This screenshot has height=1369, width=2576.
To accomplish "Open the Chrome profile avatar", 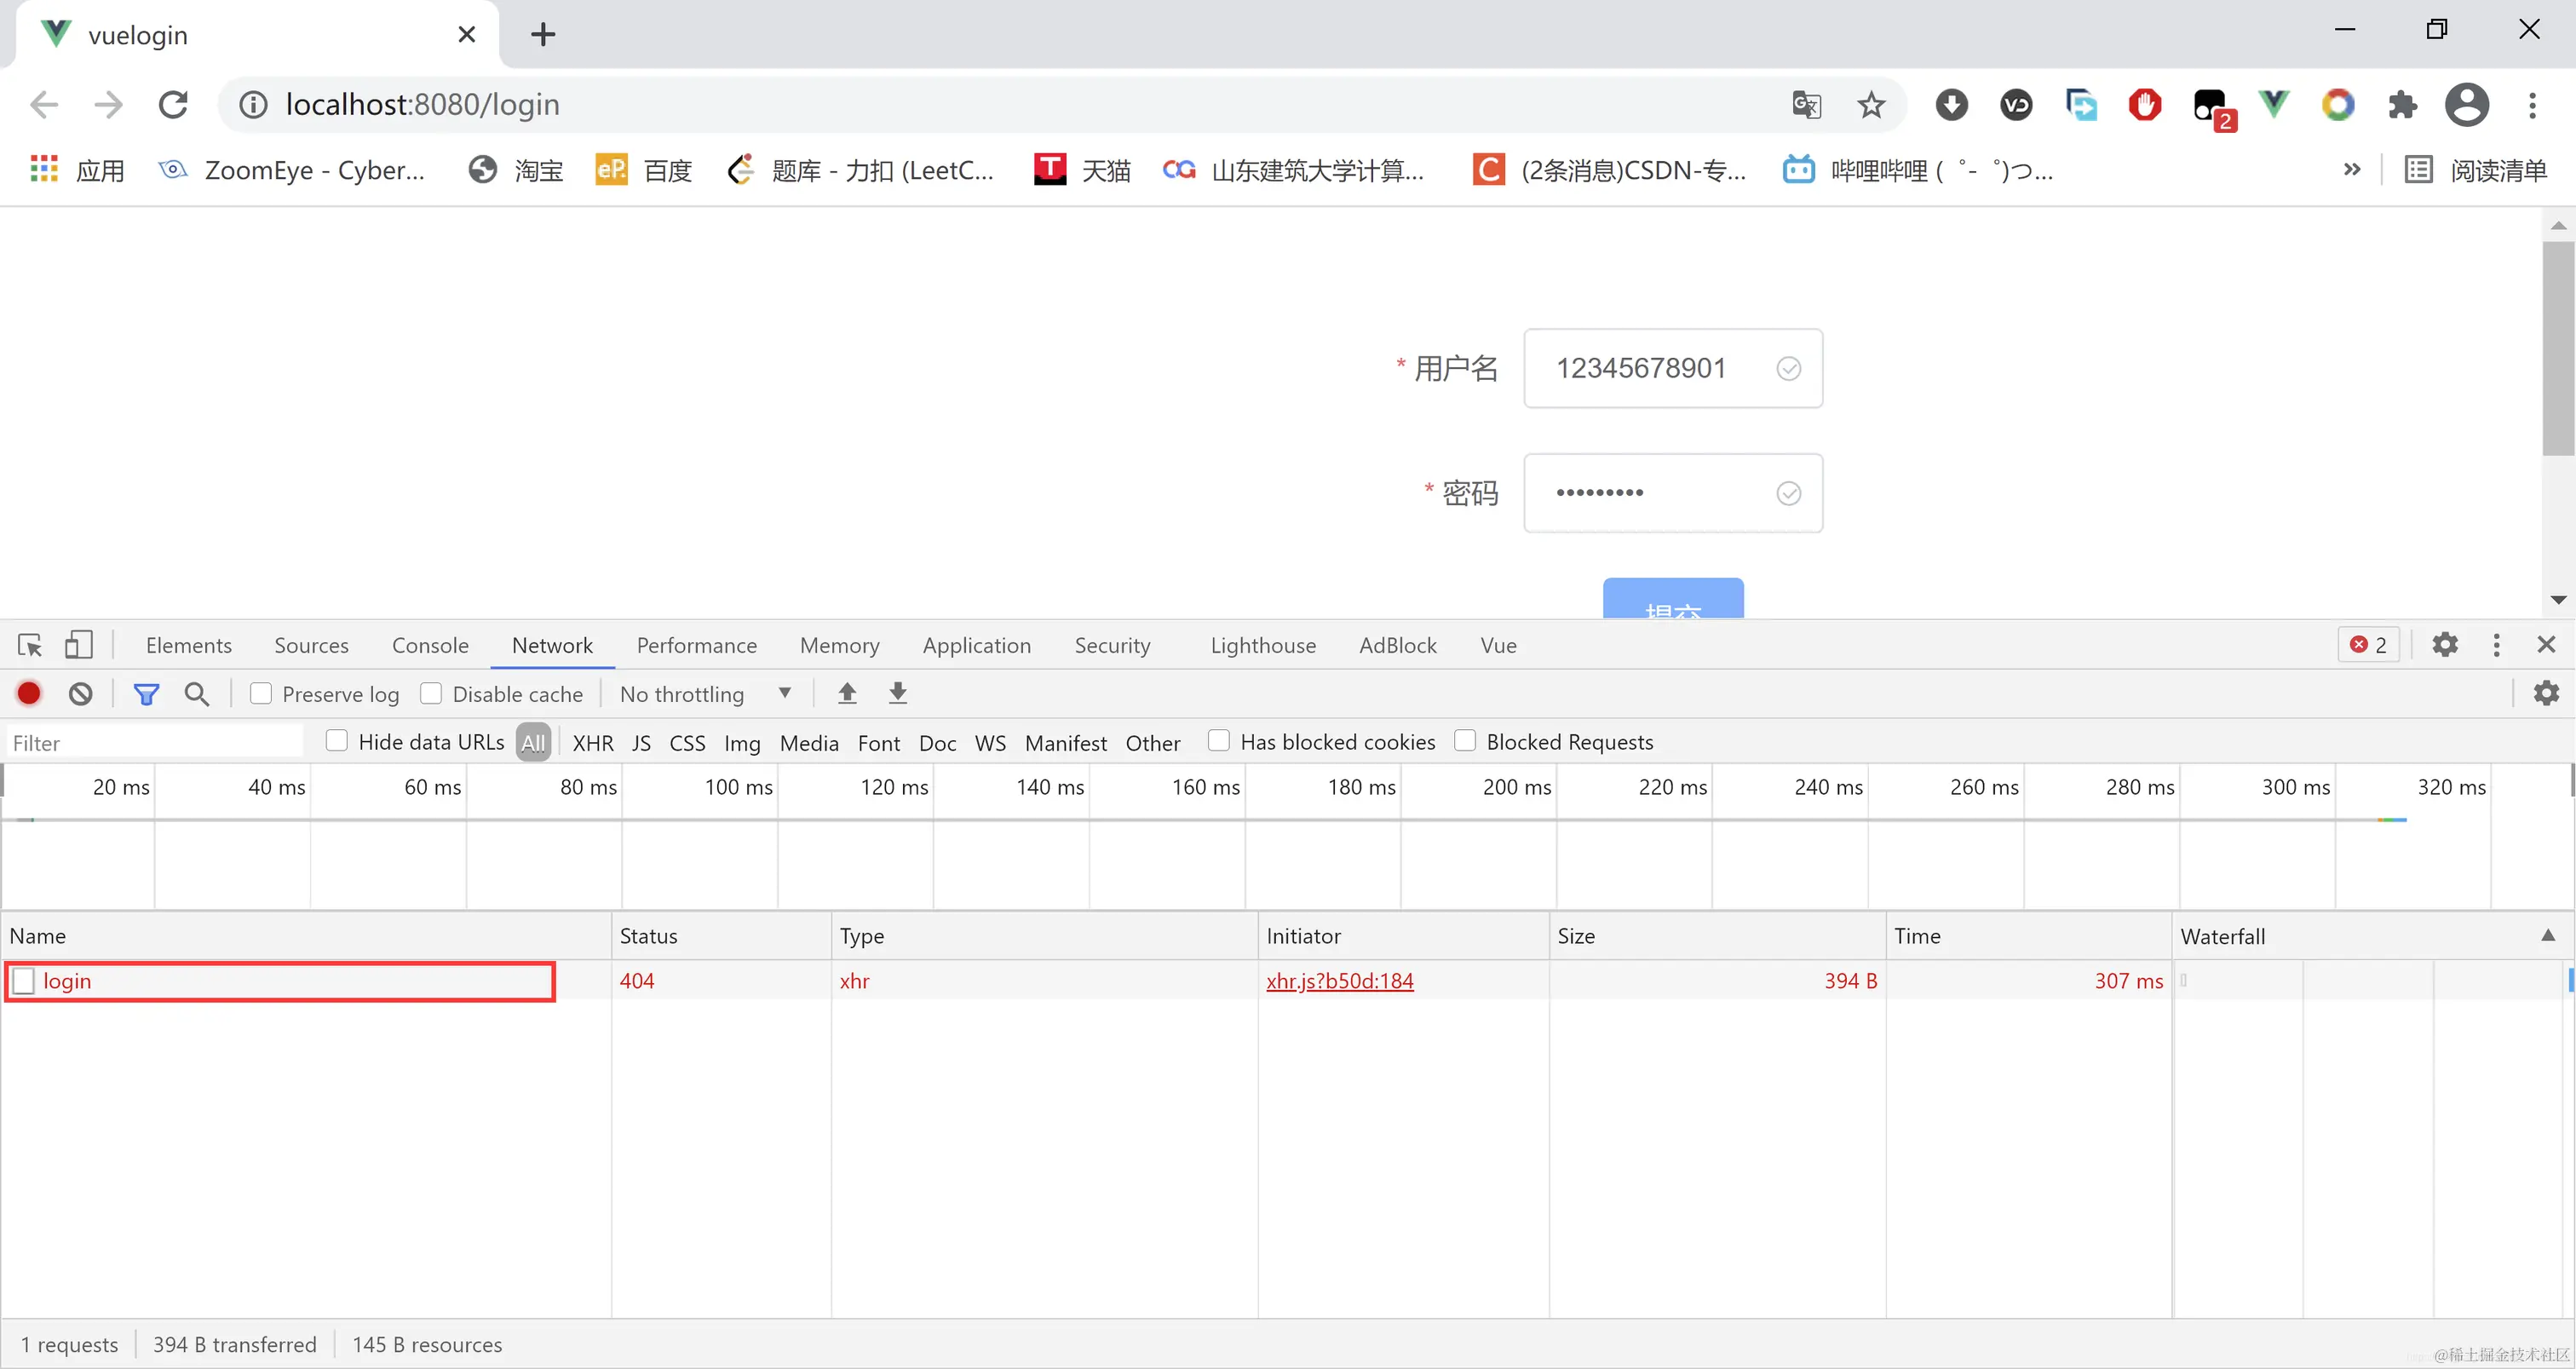I will (x=2466, y=104).
